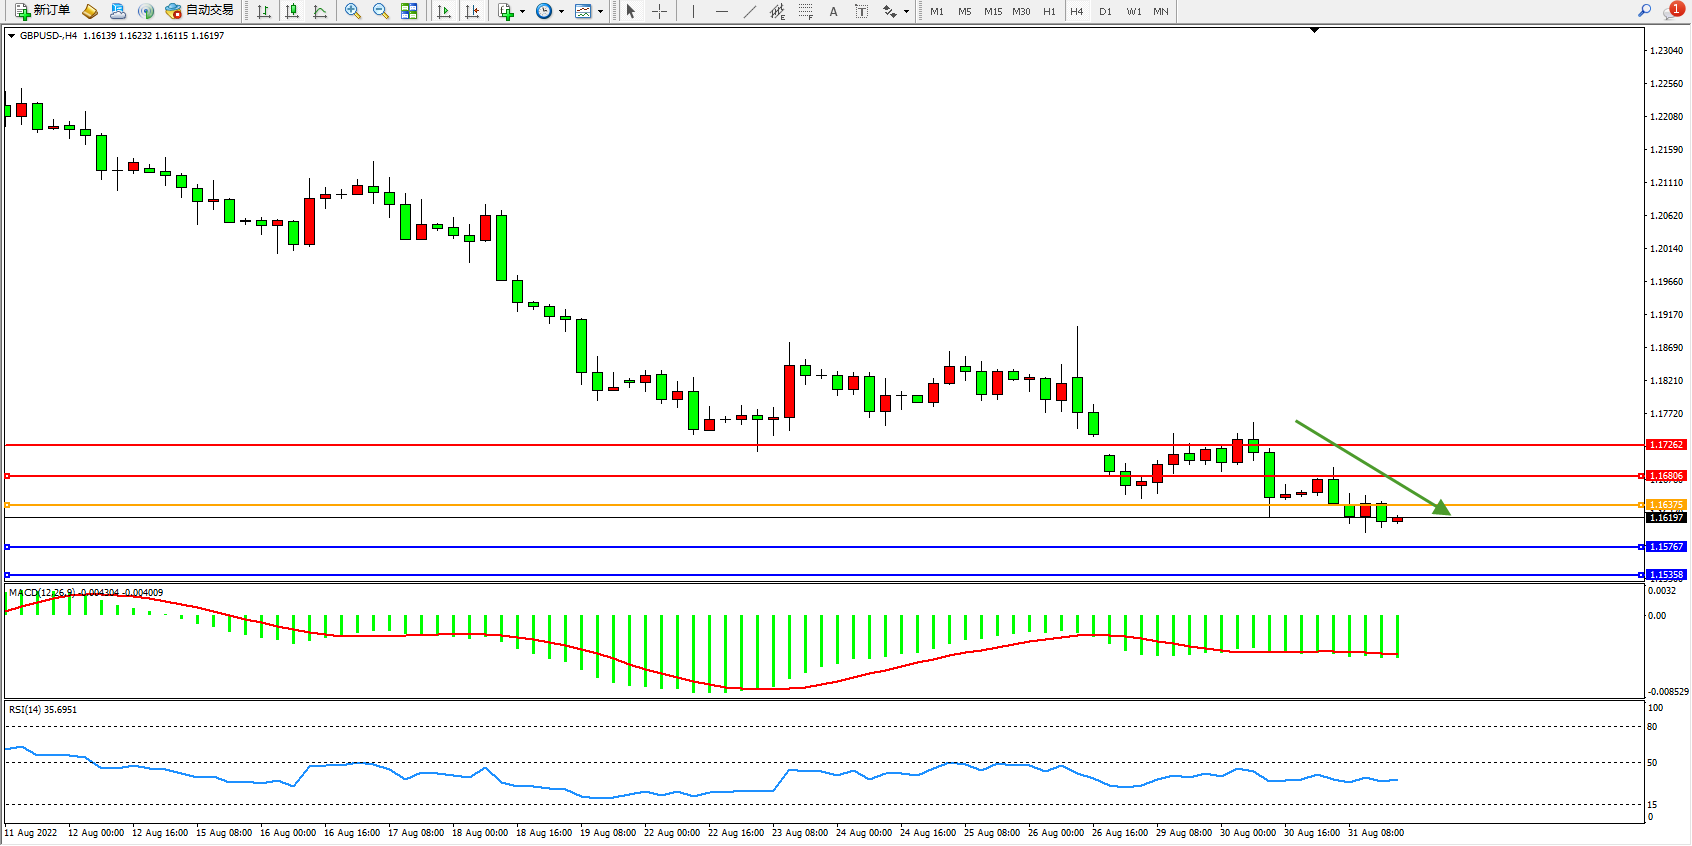Select the Fibonacci retracement tool
Viewport: 1692px width, 846px height.
click(806, 11)
